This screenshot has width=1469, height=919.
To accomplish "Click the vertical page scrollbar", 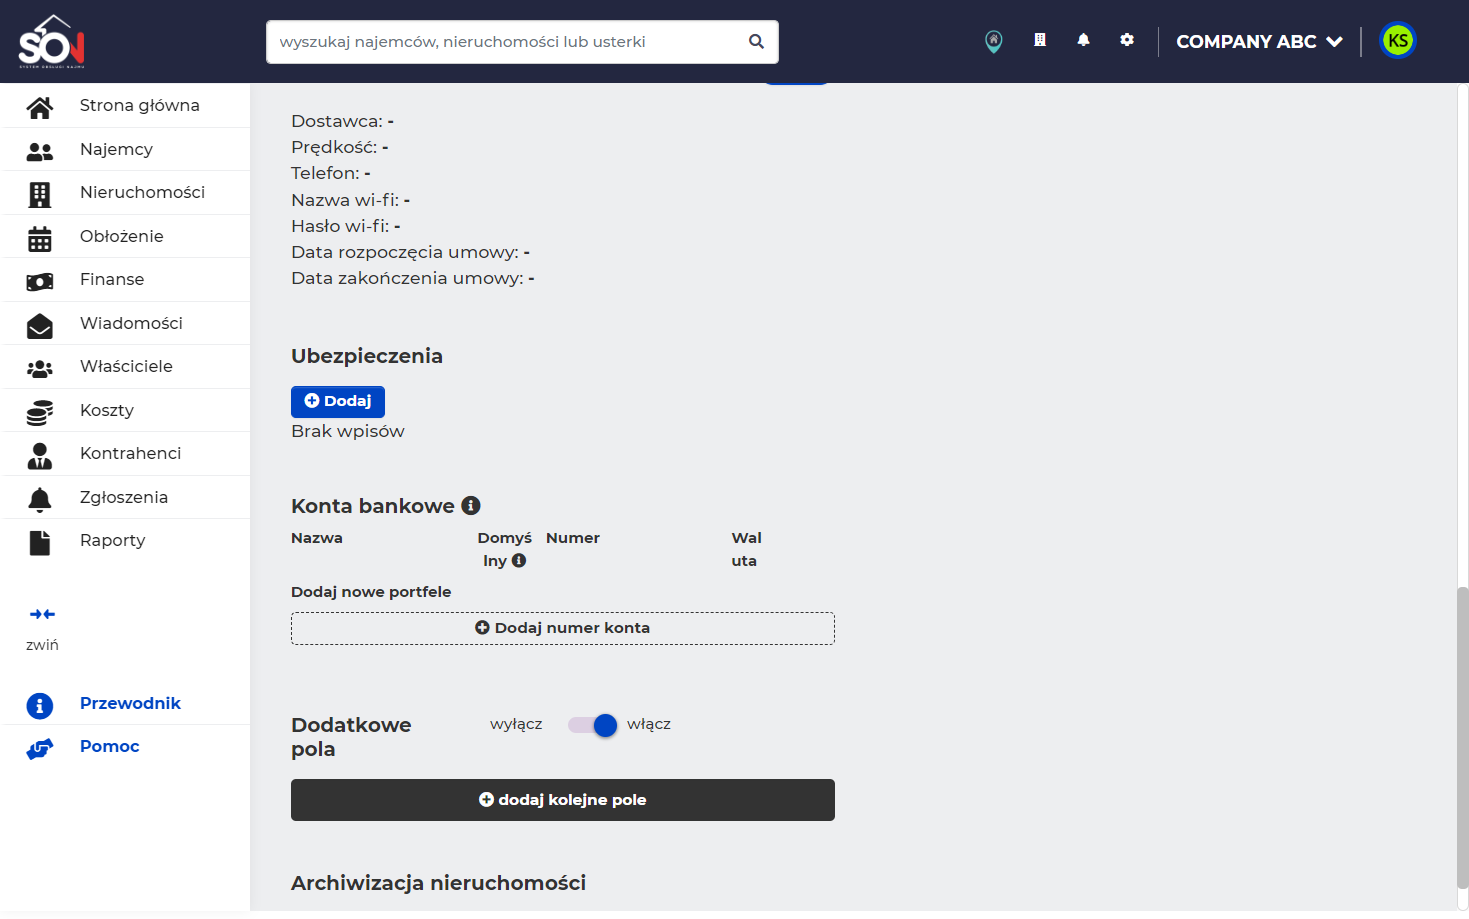I will (1462, 736).
